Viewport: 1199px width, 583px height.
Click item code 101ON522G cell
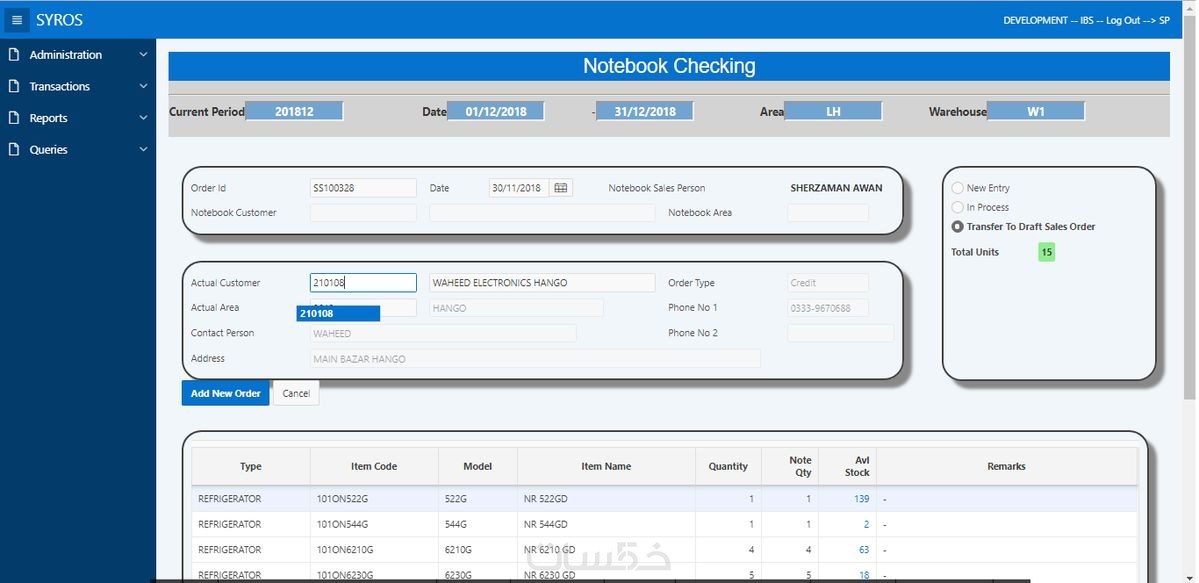[x=375, y=499]
